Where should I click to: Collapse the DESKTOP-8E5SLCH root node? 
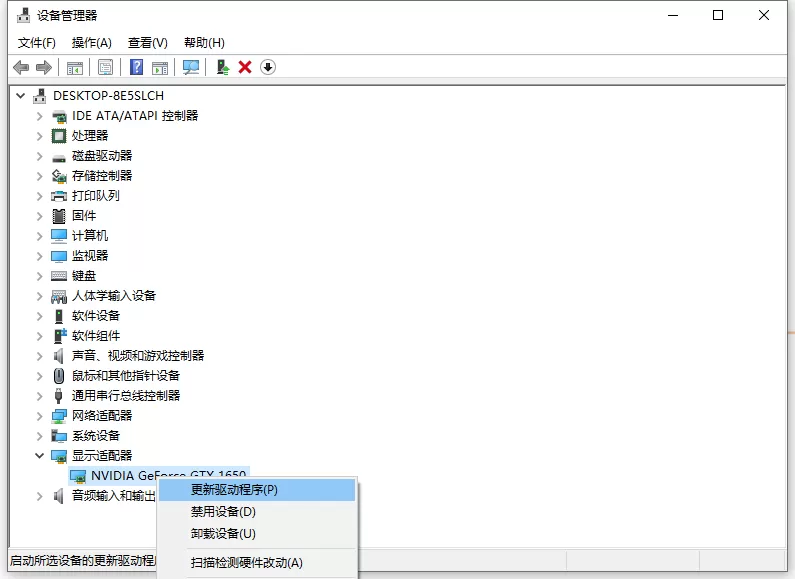[x=20, y=95]
